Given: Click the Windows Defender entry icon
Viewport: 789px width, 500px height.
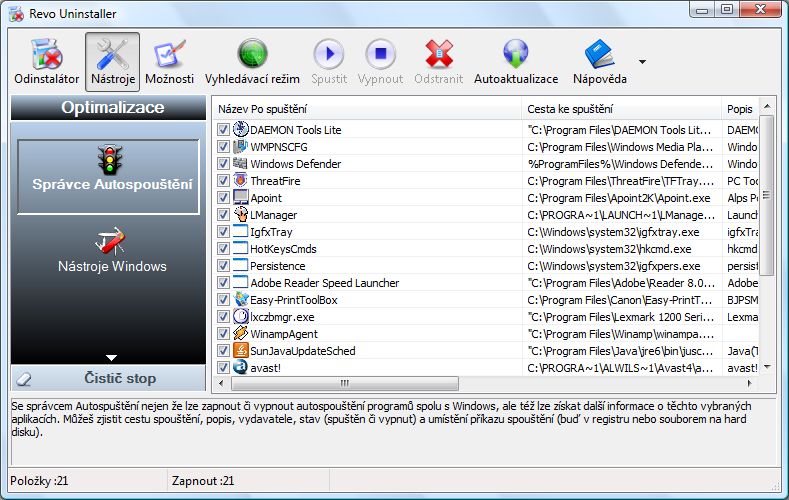Looking at the screenshot, I should [x=241, y=163].
